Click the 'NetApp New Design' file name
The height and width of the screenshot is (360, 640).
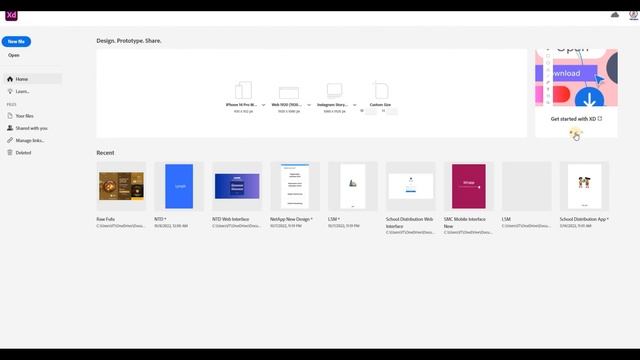coord(290,219)
